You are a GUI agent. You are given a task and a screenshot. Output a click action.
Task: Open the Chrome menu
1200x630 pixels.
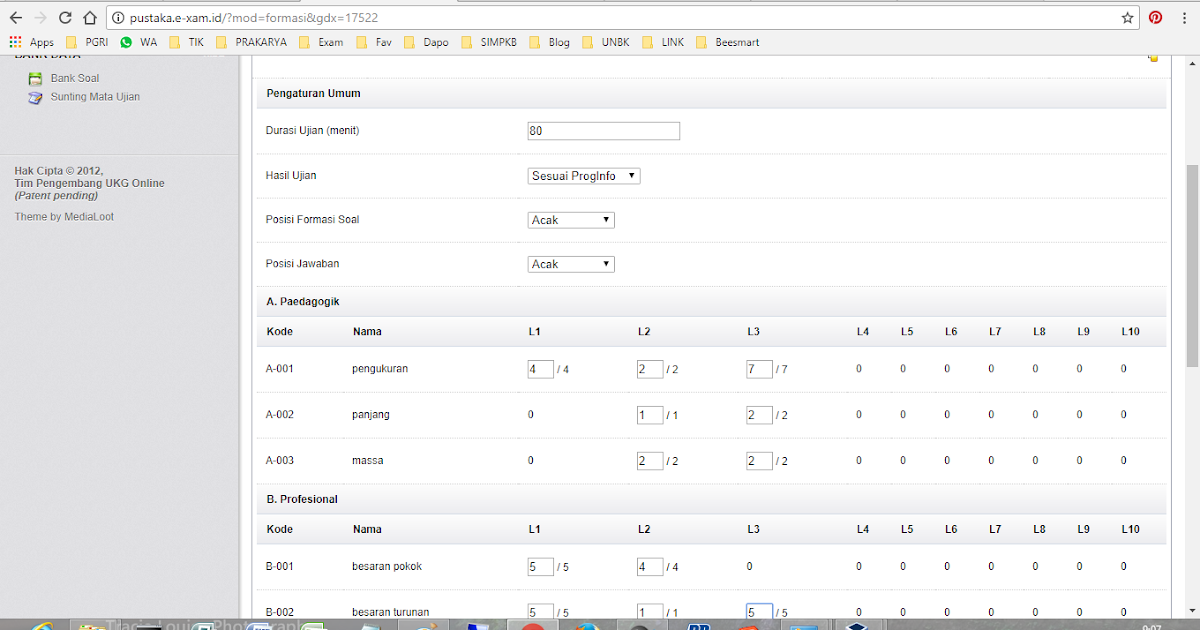[x=1184, y=18]
